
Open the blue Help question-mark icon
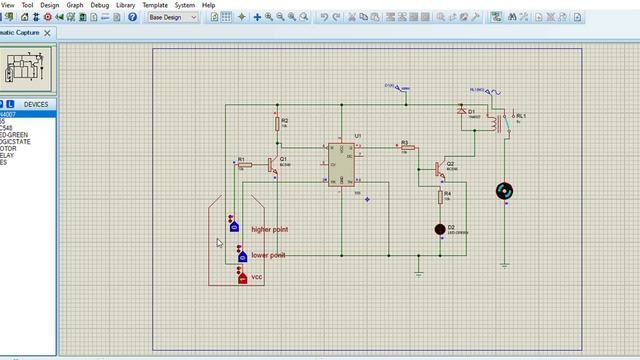coord(132,17)
